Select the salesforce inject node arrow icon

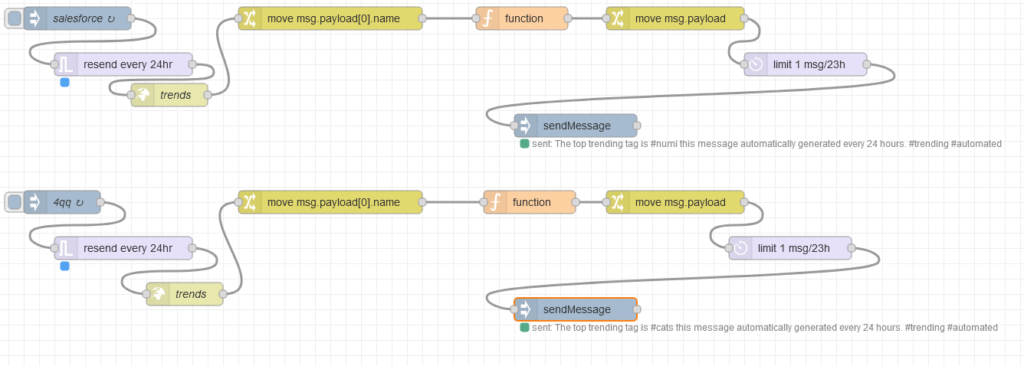tap(34, 19)
